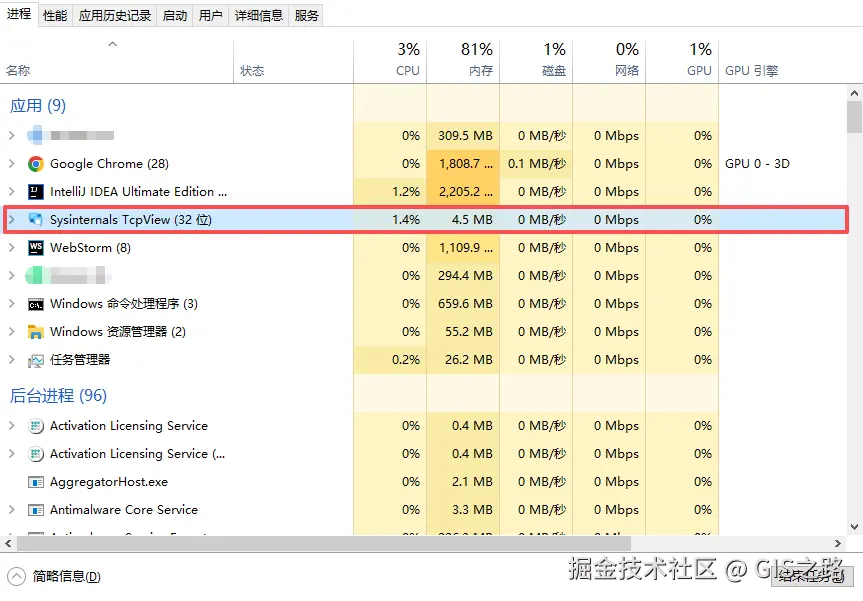Sort processes by 内存 column
The image size is (863, 601).
pos(463,61)
